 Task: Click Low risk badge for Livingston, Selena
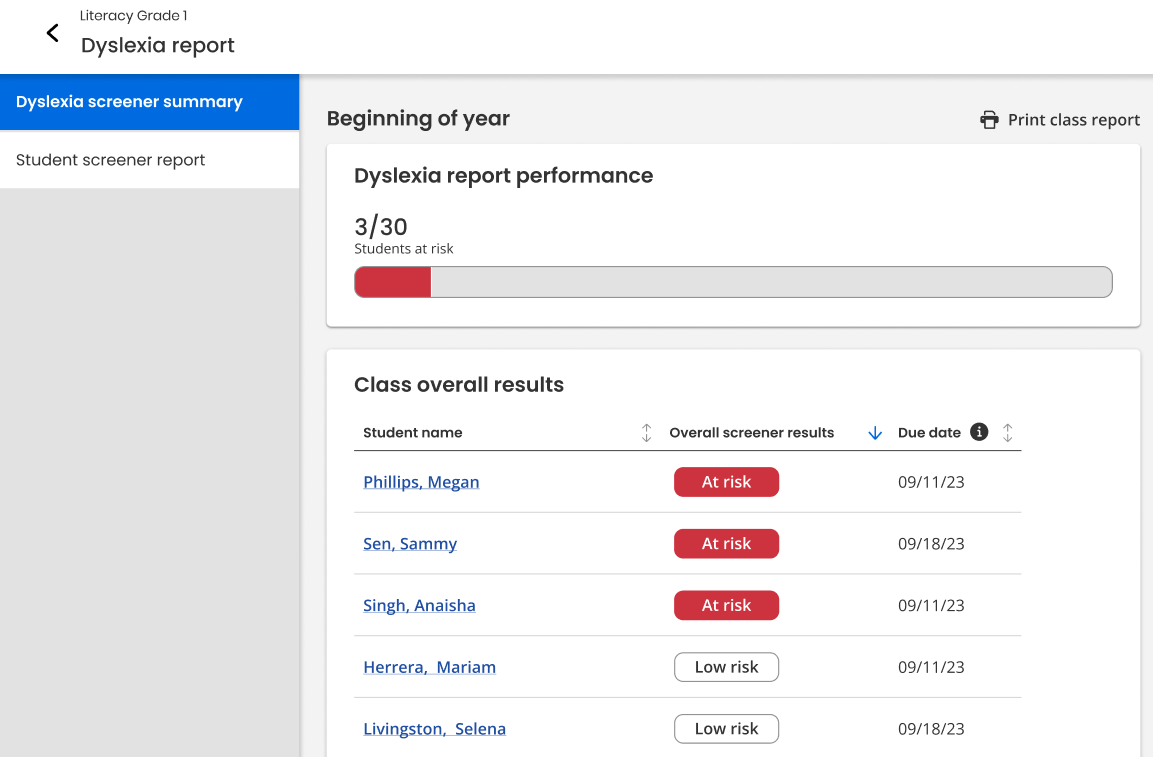(x=726, y=729)
